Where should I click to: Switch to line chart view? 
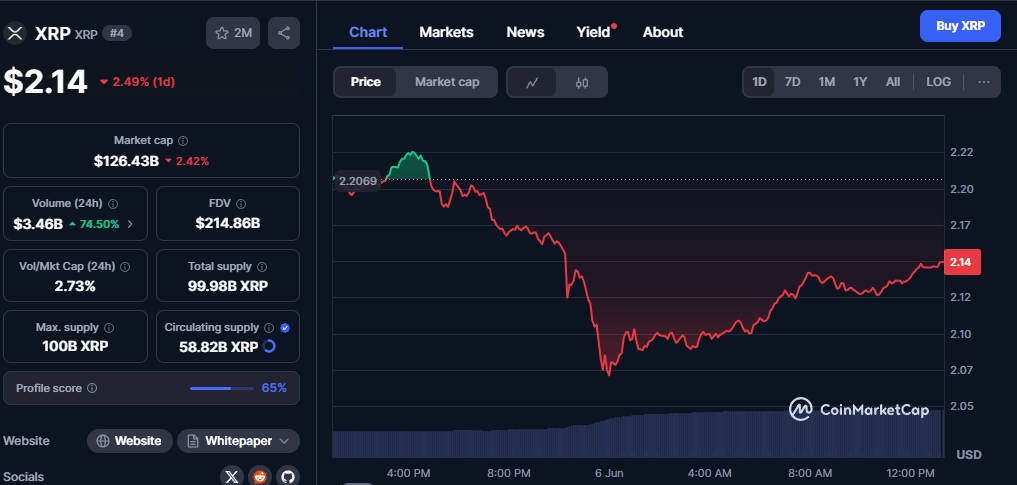[x=532, y=82]
